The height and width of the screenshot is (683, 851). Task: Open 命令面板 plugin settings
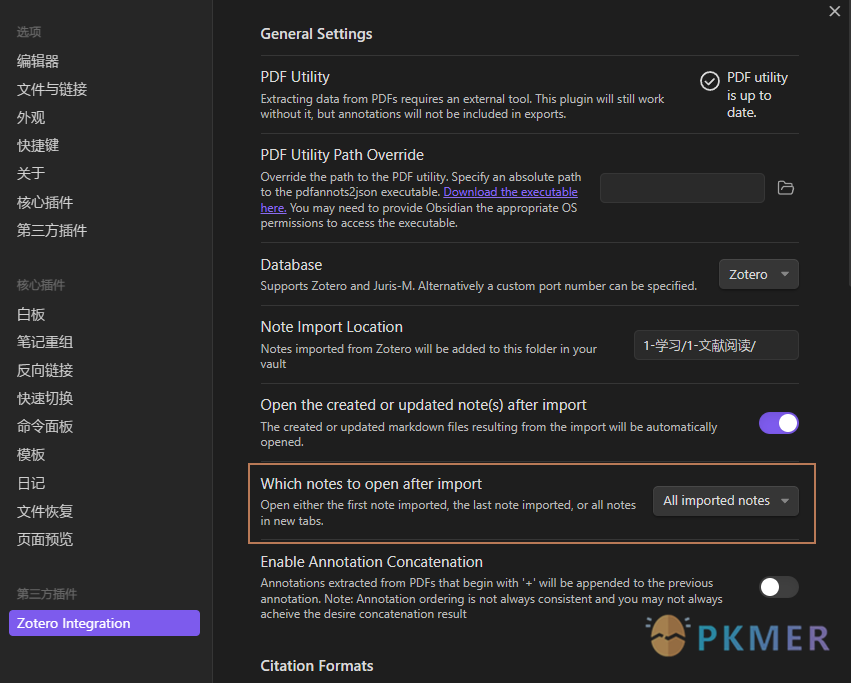coord(45,427)
